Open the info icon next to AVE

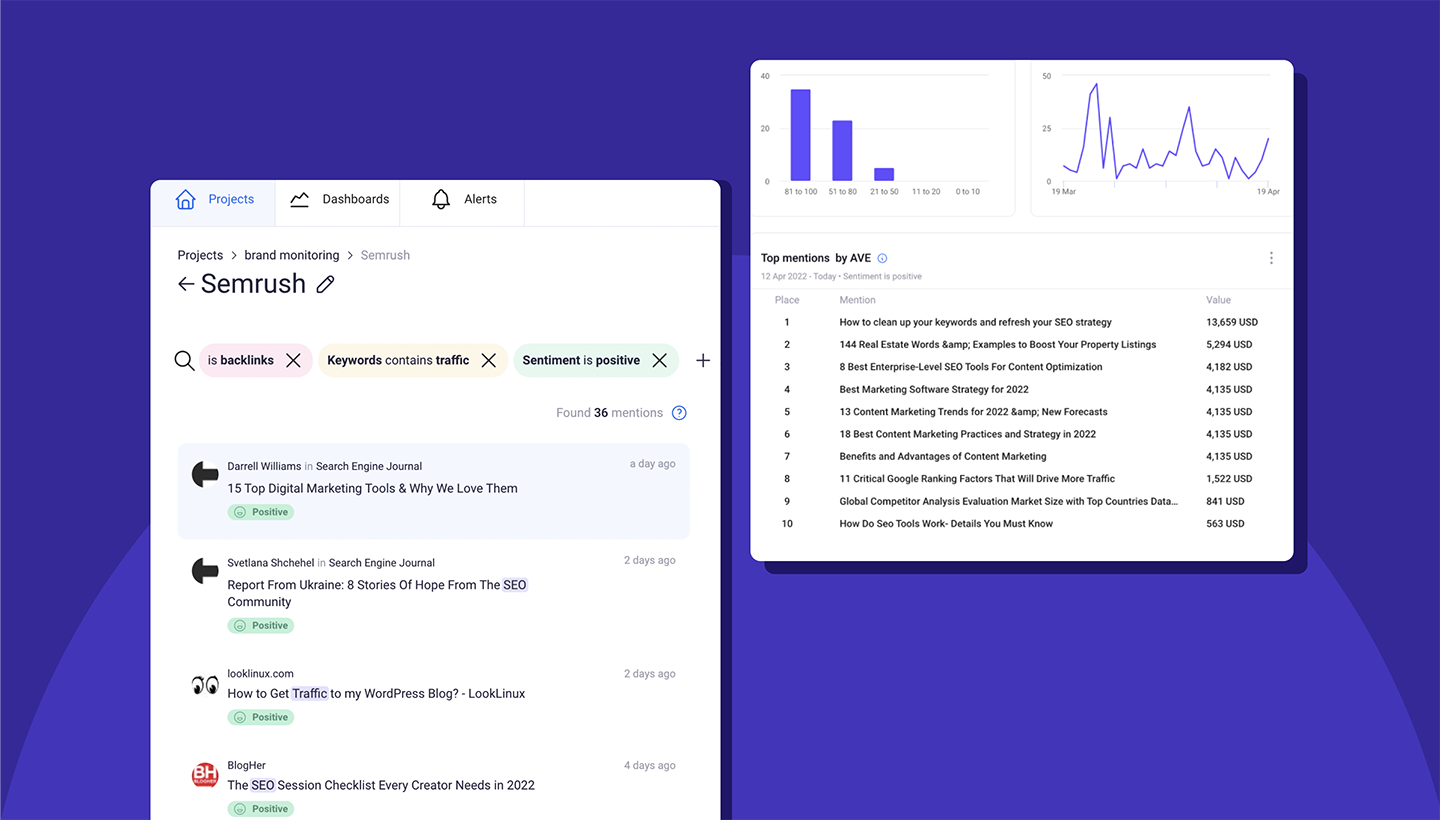[x=882, y=258]
